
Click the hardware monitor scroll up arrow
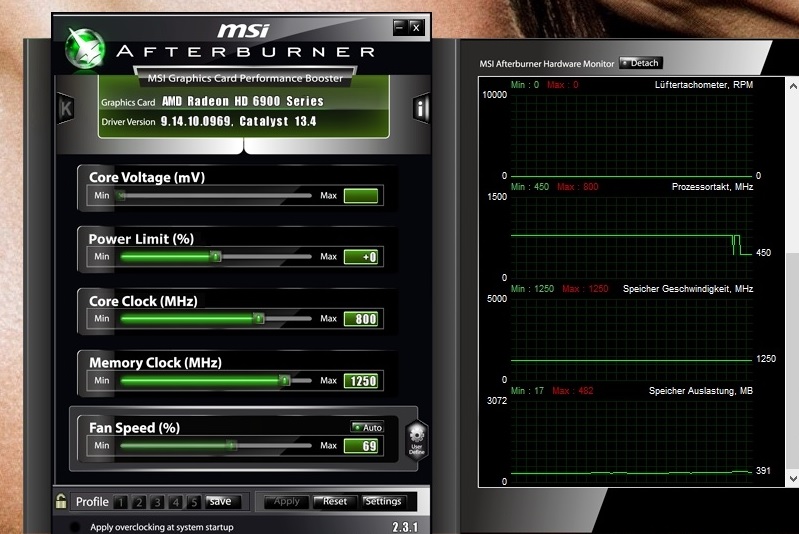tap(793, 87)
